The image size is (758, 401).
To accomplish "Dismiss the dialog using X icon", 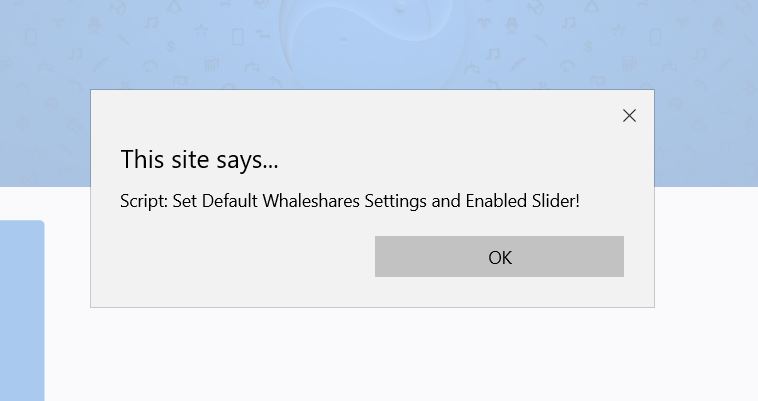I will [x=629, y=115].
